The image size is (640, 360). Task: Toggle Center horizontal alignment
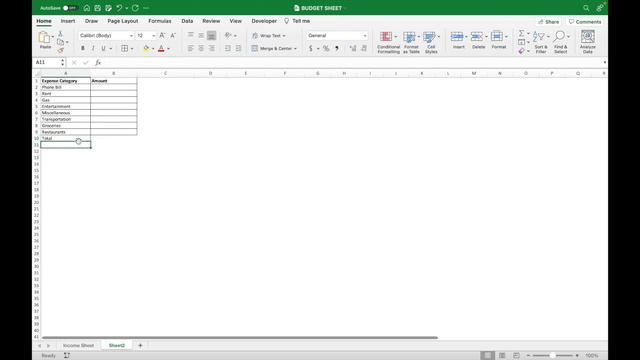point(201,49)
